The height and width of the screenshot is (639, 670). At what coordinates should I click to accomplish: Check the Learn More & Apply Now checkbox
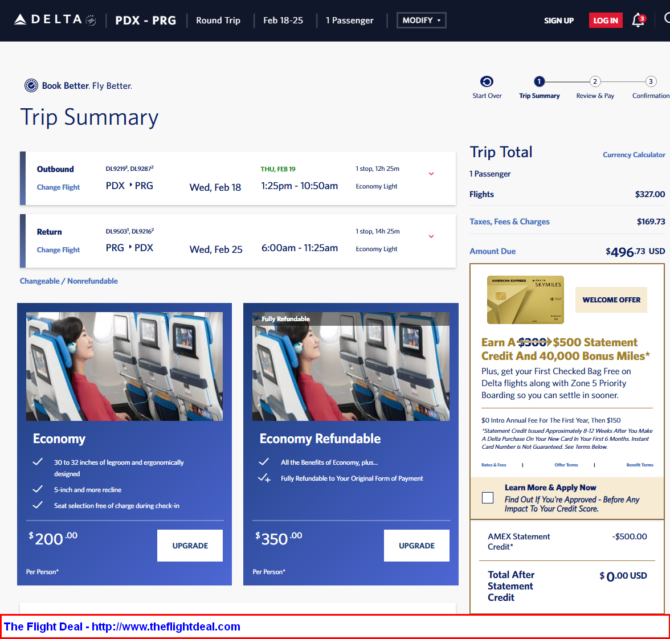[x=487, y=497]
